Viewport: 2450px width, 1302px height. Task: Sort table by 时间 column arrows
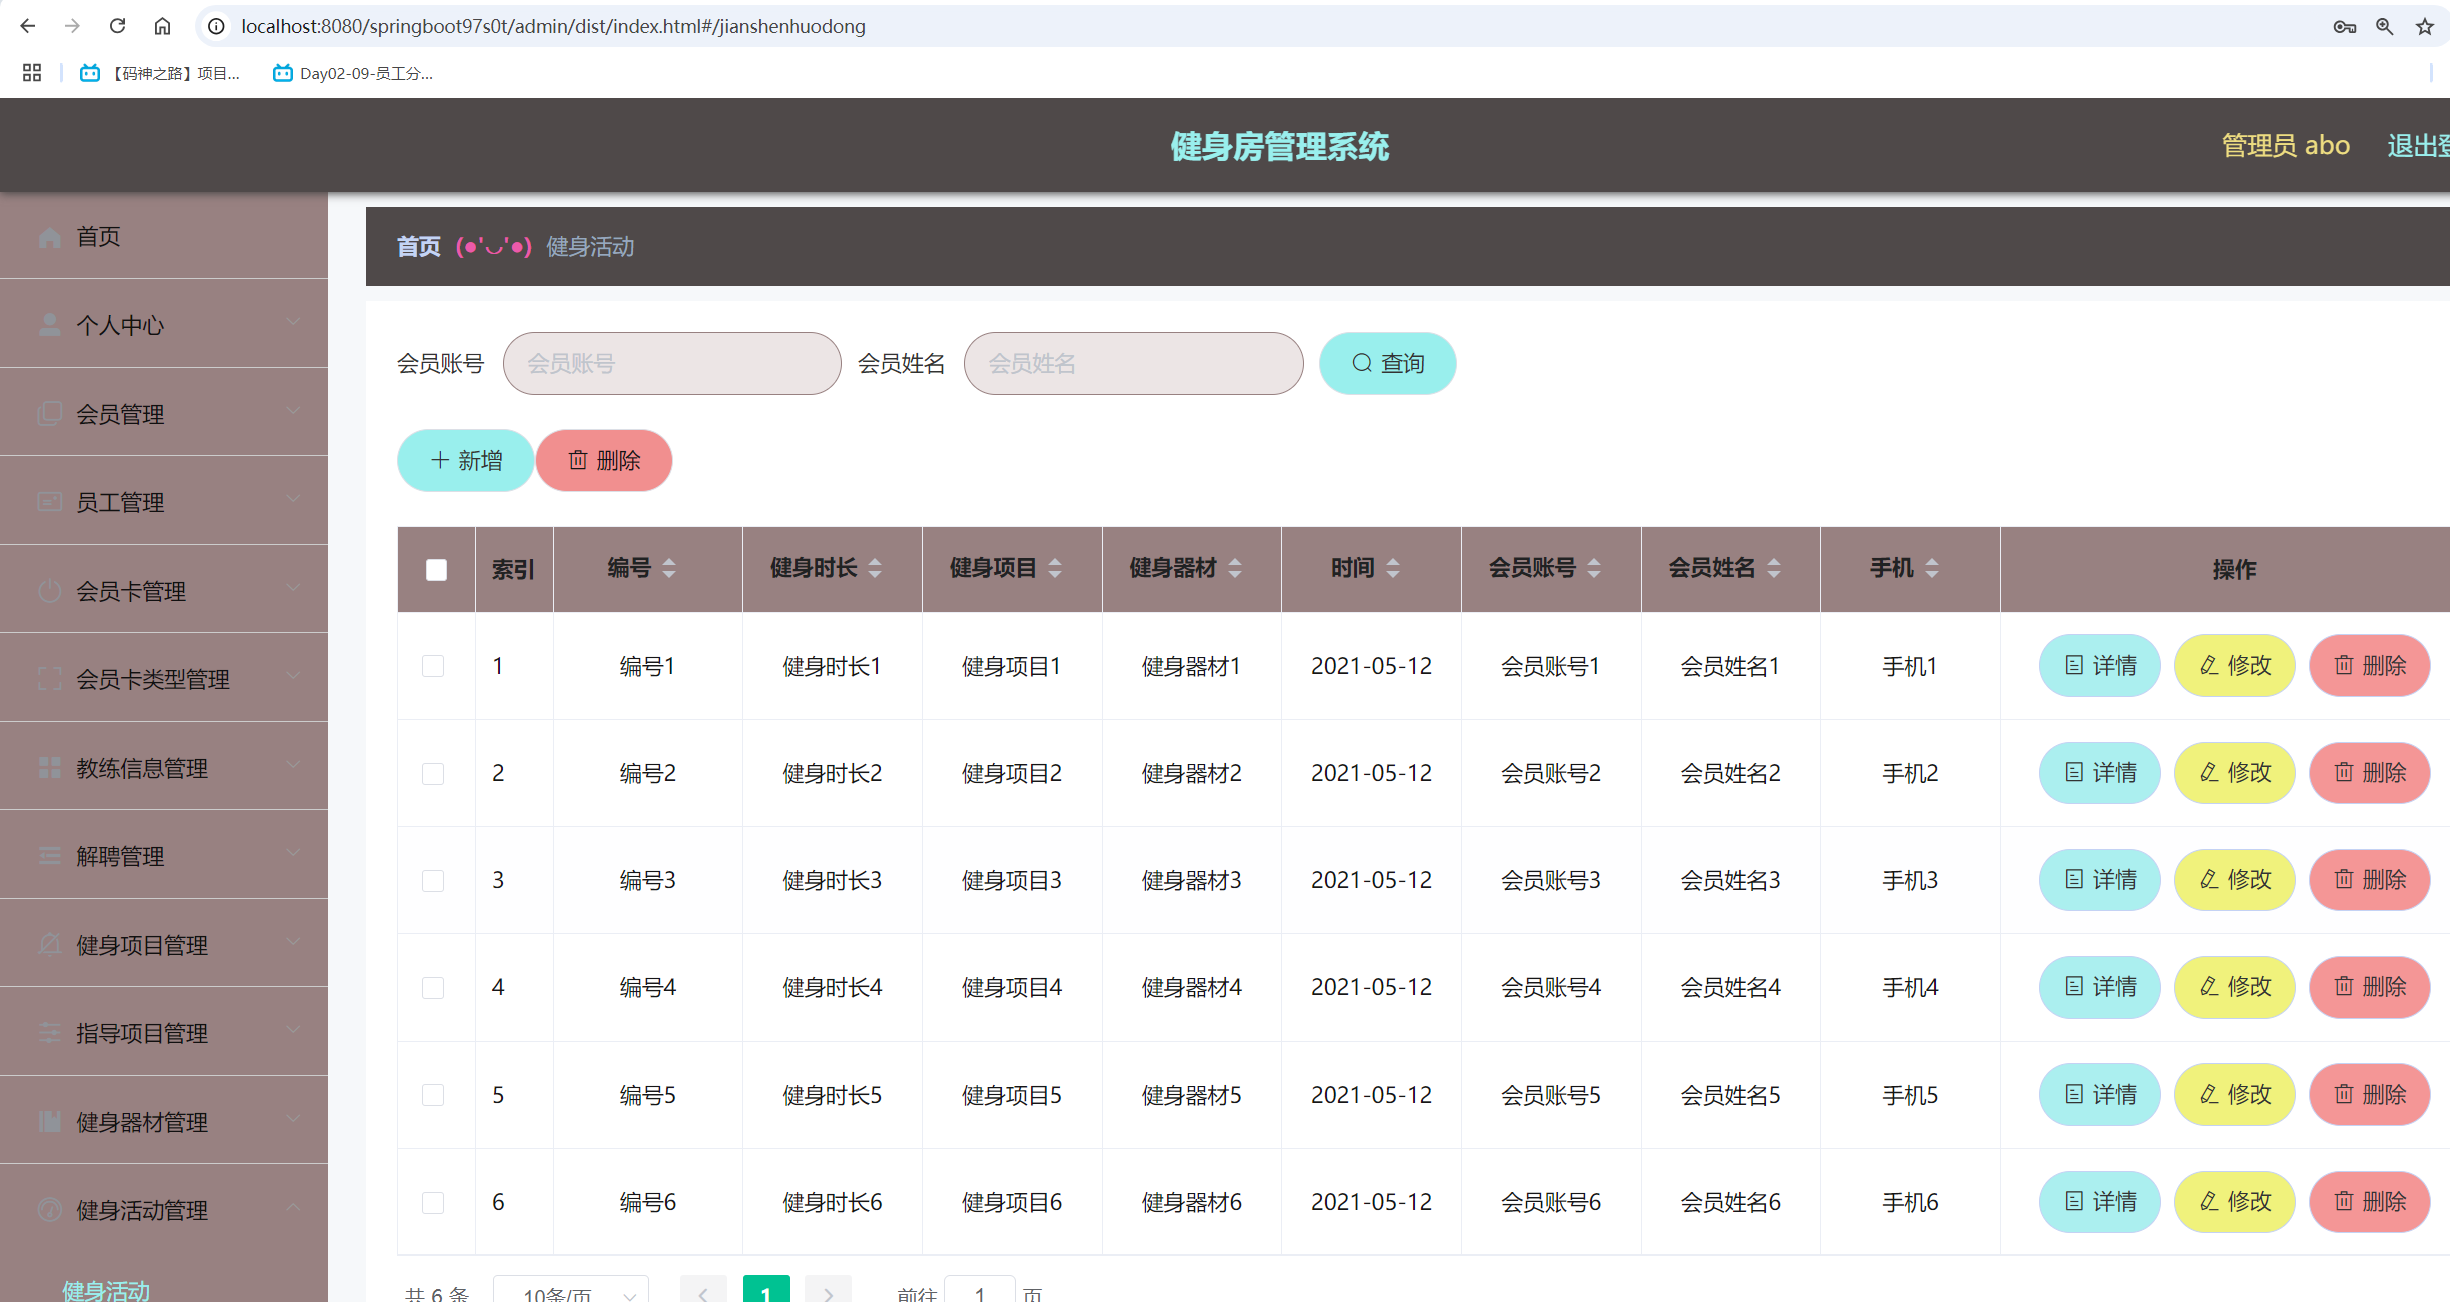pos(1393,568)
